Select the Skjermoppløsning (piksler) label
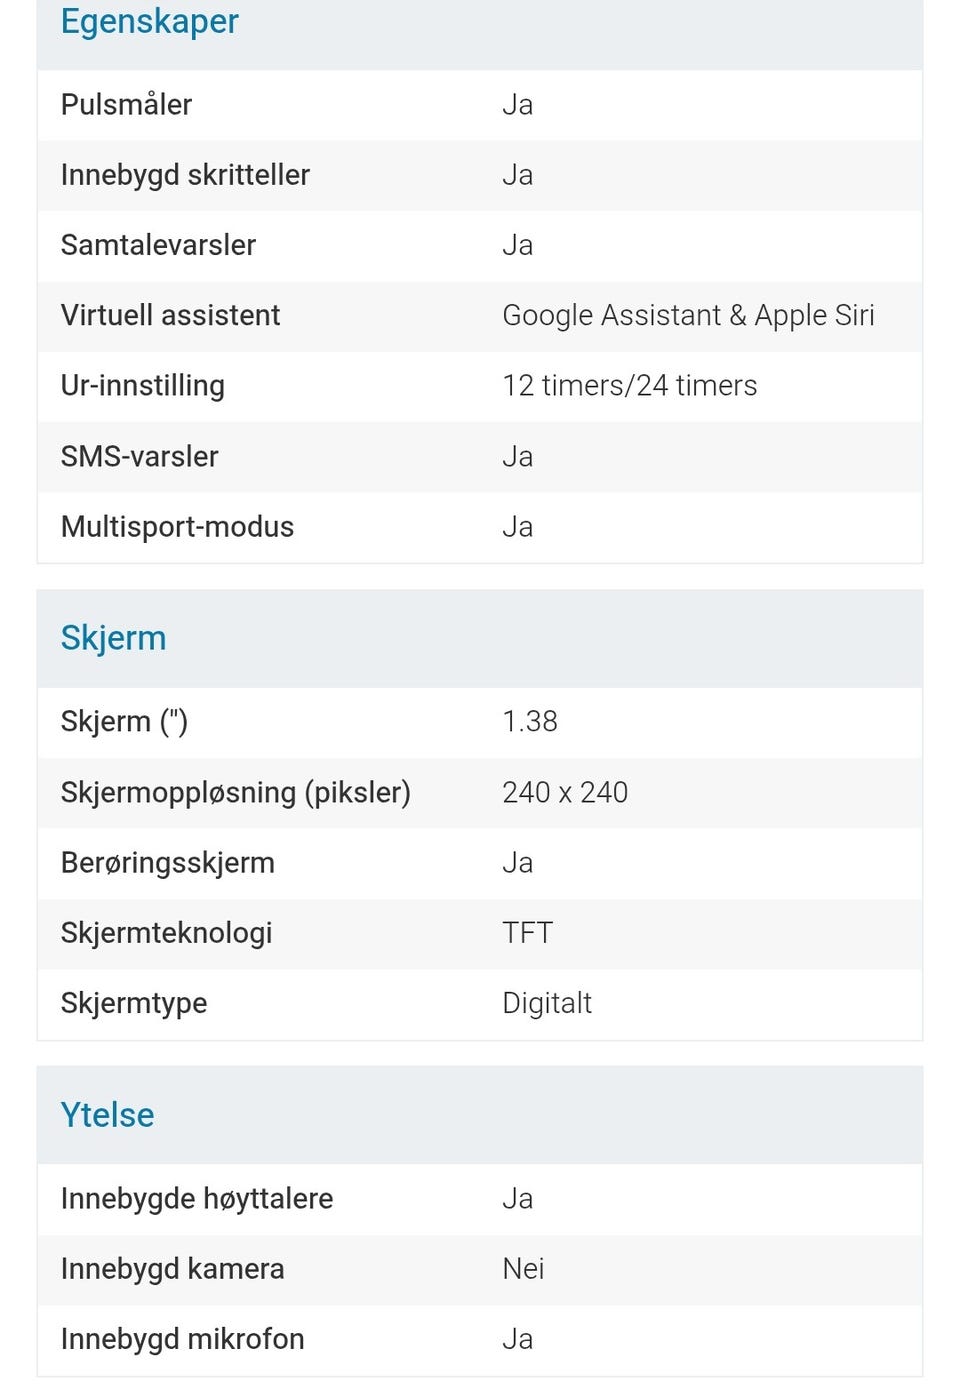The image size is (960, 1389). tap(235, 793)
